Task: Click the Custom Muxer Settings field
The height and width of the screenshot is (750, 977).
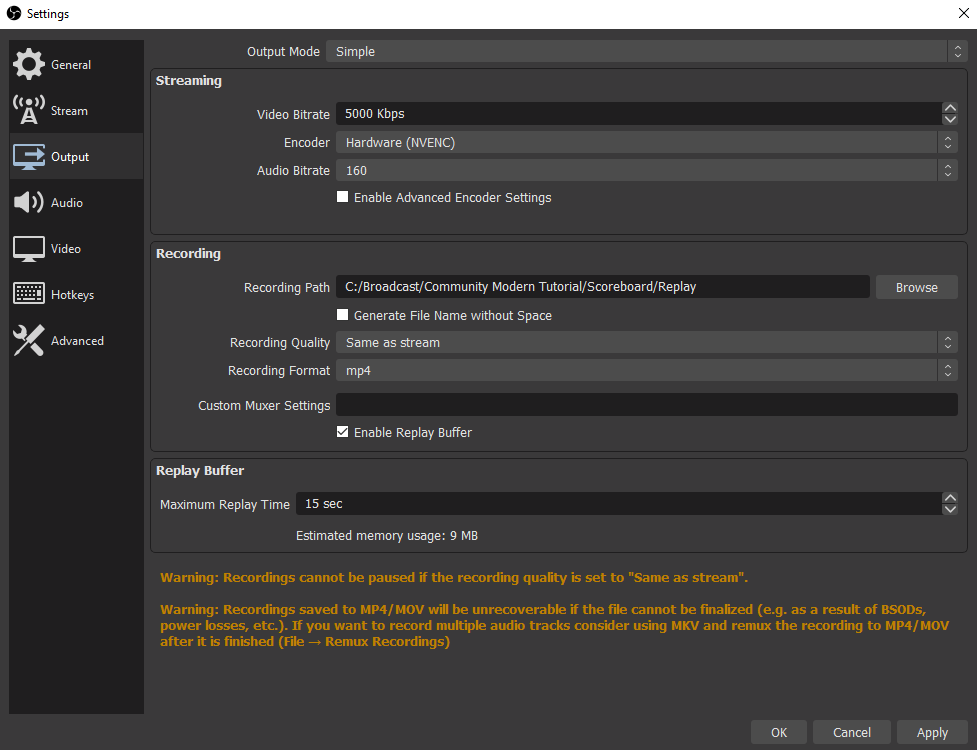Action: pyautogui.click(x=647, y=404)
